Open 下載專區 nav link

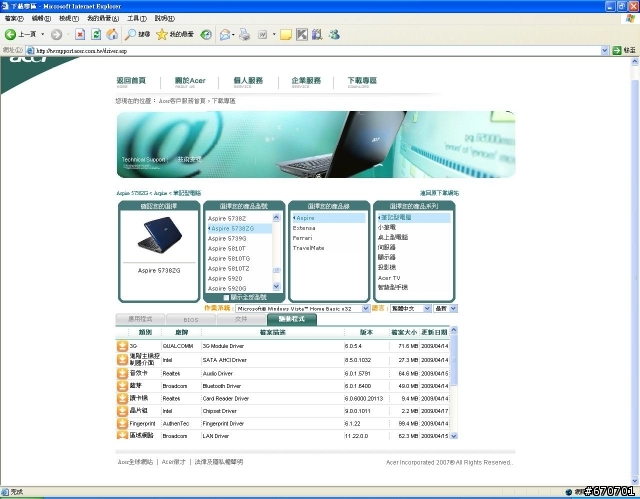pos(362,81)
